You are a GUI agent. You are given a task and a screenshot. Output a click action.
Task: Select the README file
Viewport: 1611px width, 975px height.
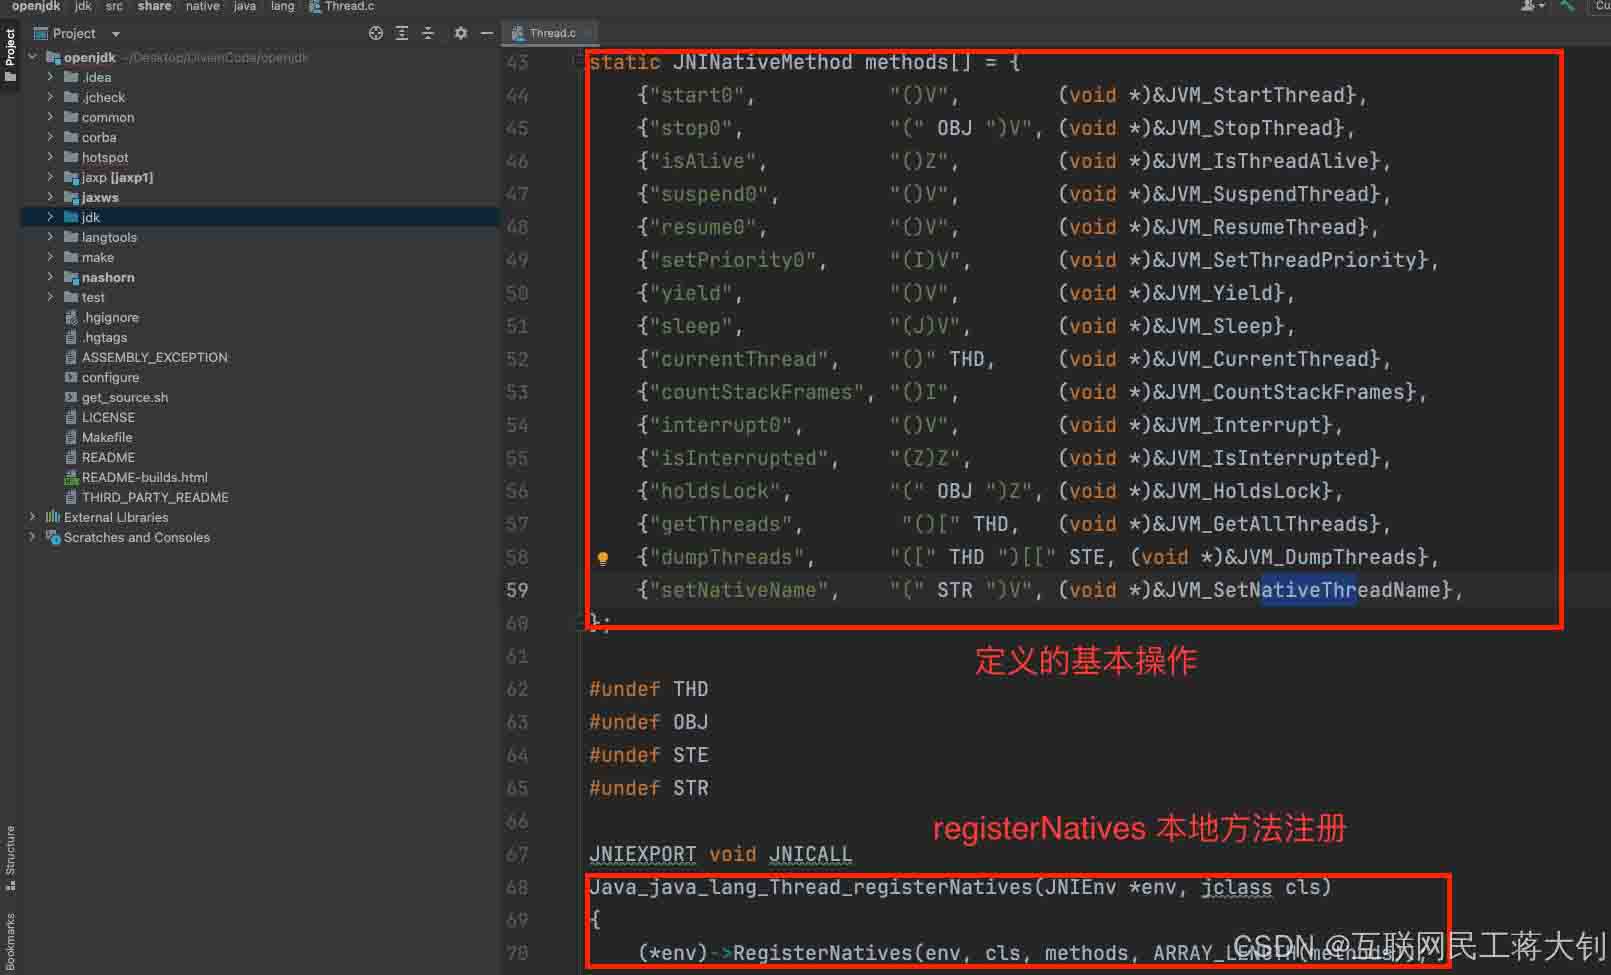click(108, 457)
